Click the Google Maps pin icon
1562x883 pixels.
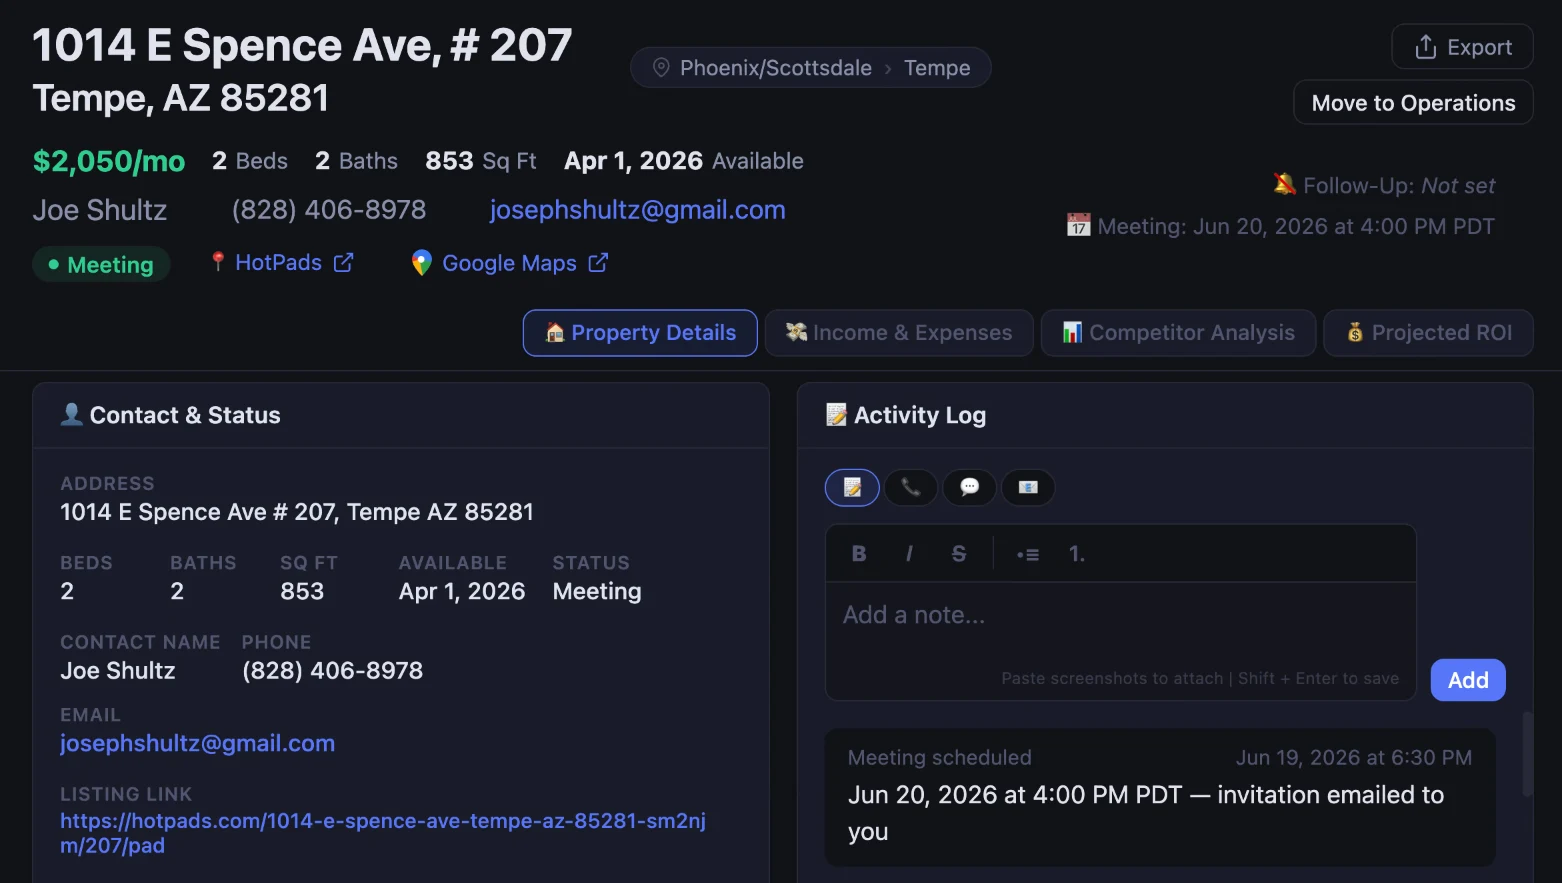(422, 263)
